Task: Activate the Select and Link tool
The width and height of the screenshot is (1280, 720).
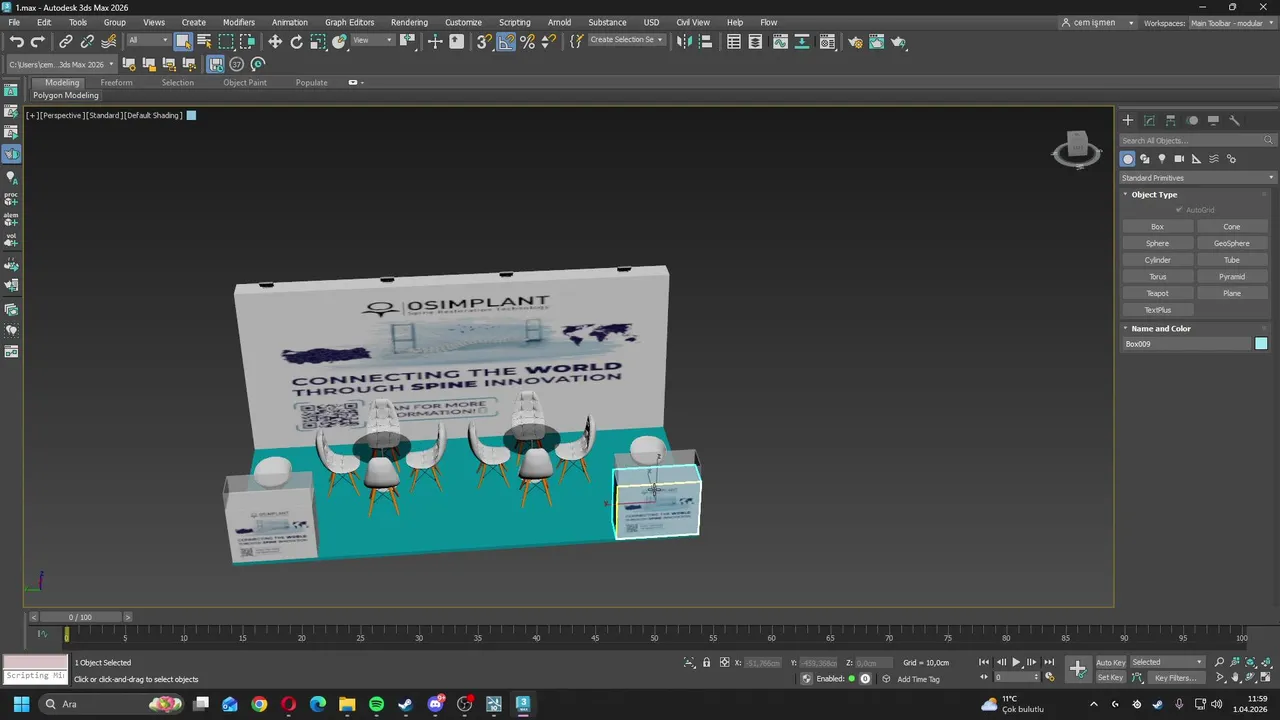Action: [66, 41]
